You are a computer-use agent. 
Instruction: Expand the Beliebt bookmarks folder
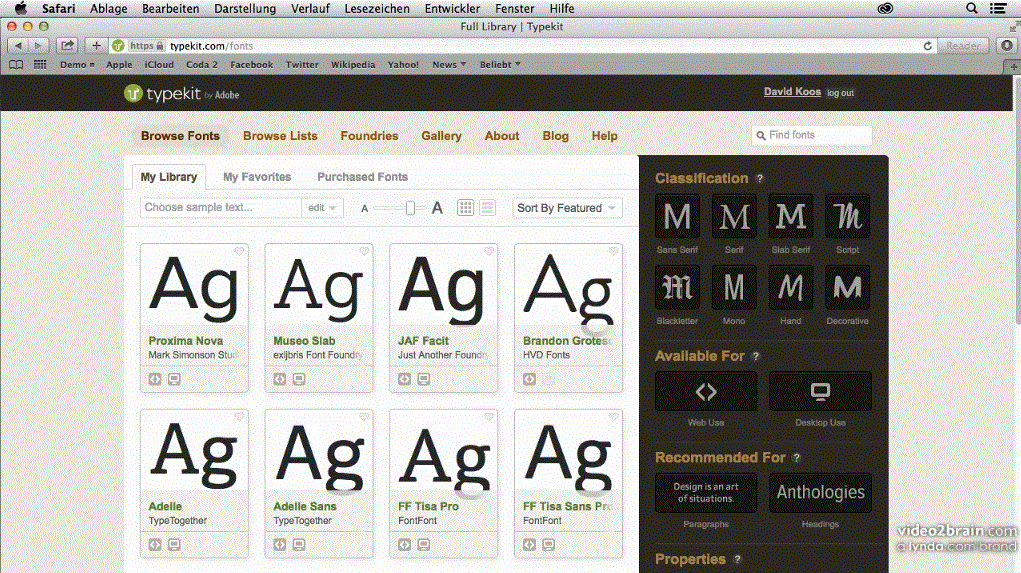500,64
